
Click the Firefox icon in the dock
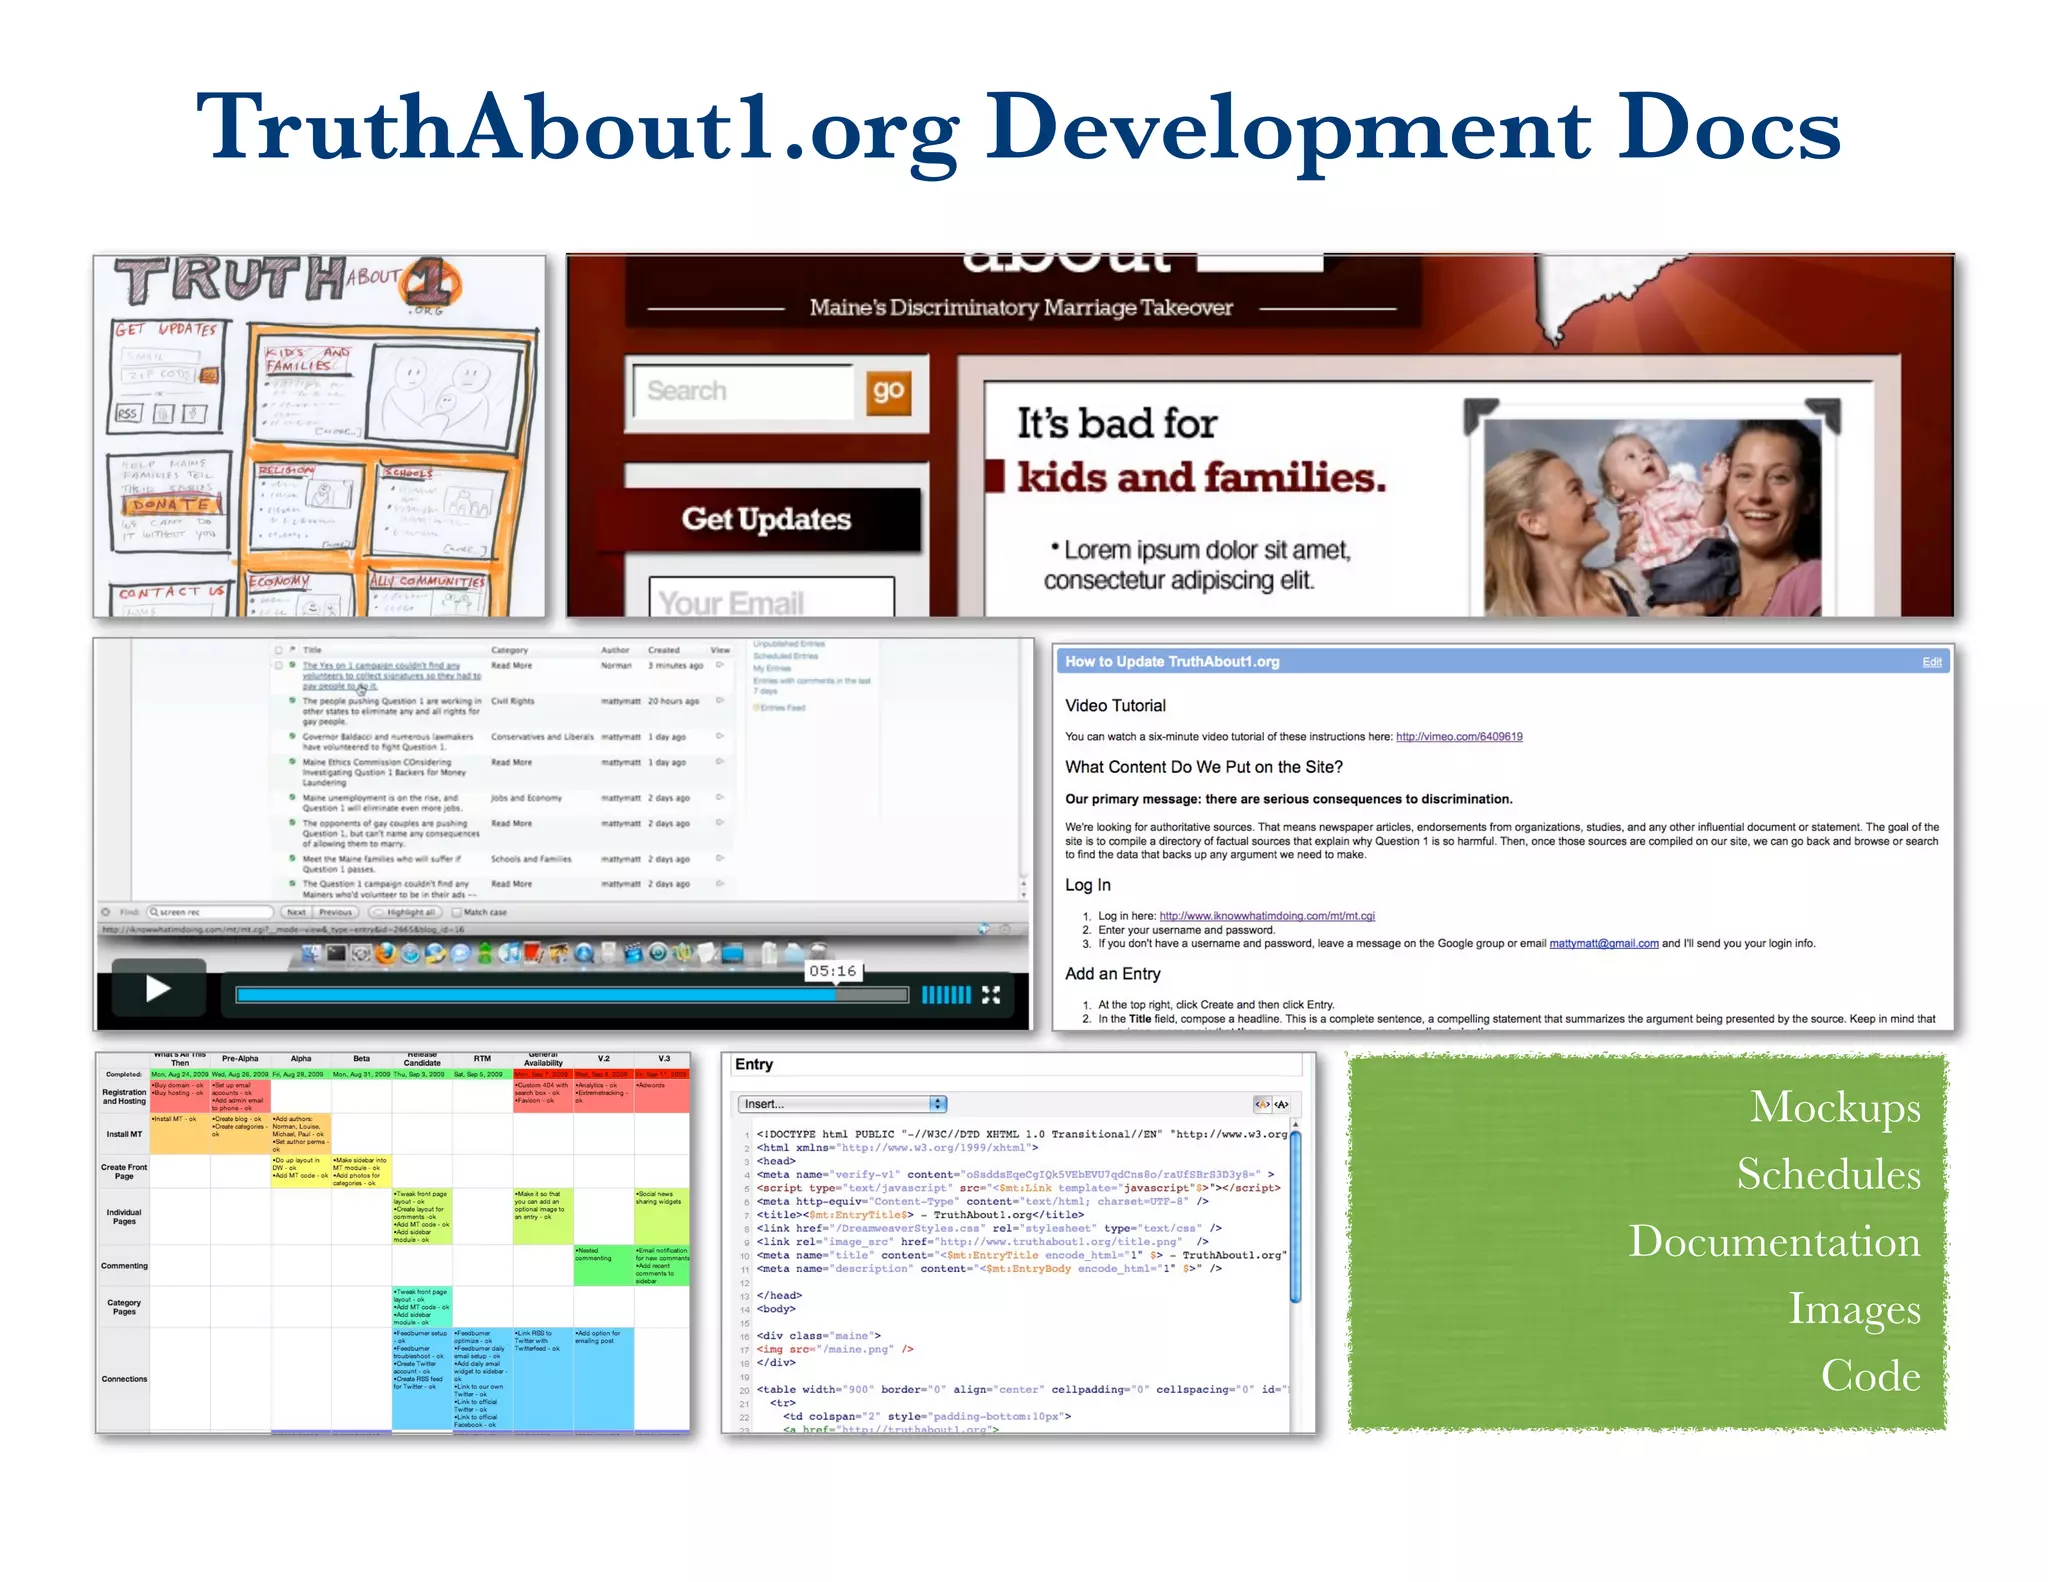(x=386, y=953)
